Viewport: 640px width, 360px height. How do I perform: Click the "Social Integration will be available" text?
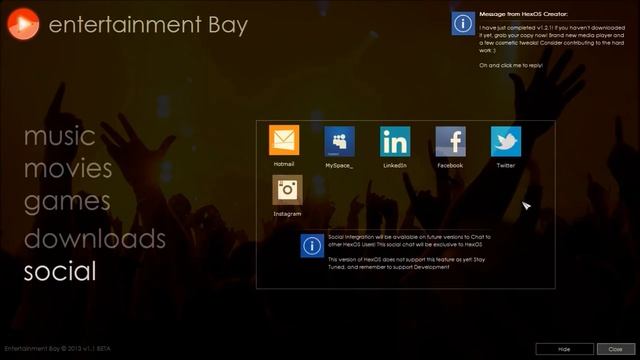coord(409,240)
